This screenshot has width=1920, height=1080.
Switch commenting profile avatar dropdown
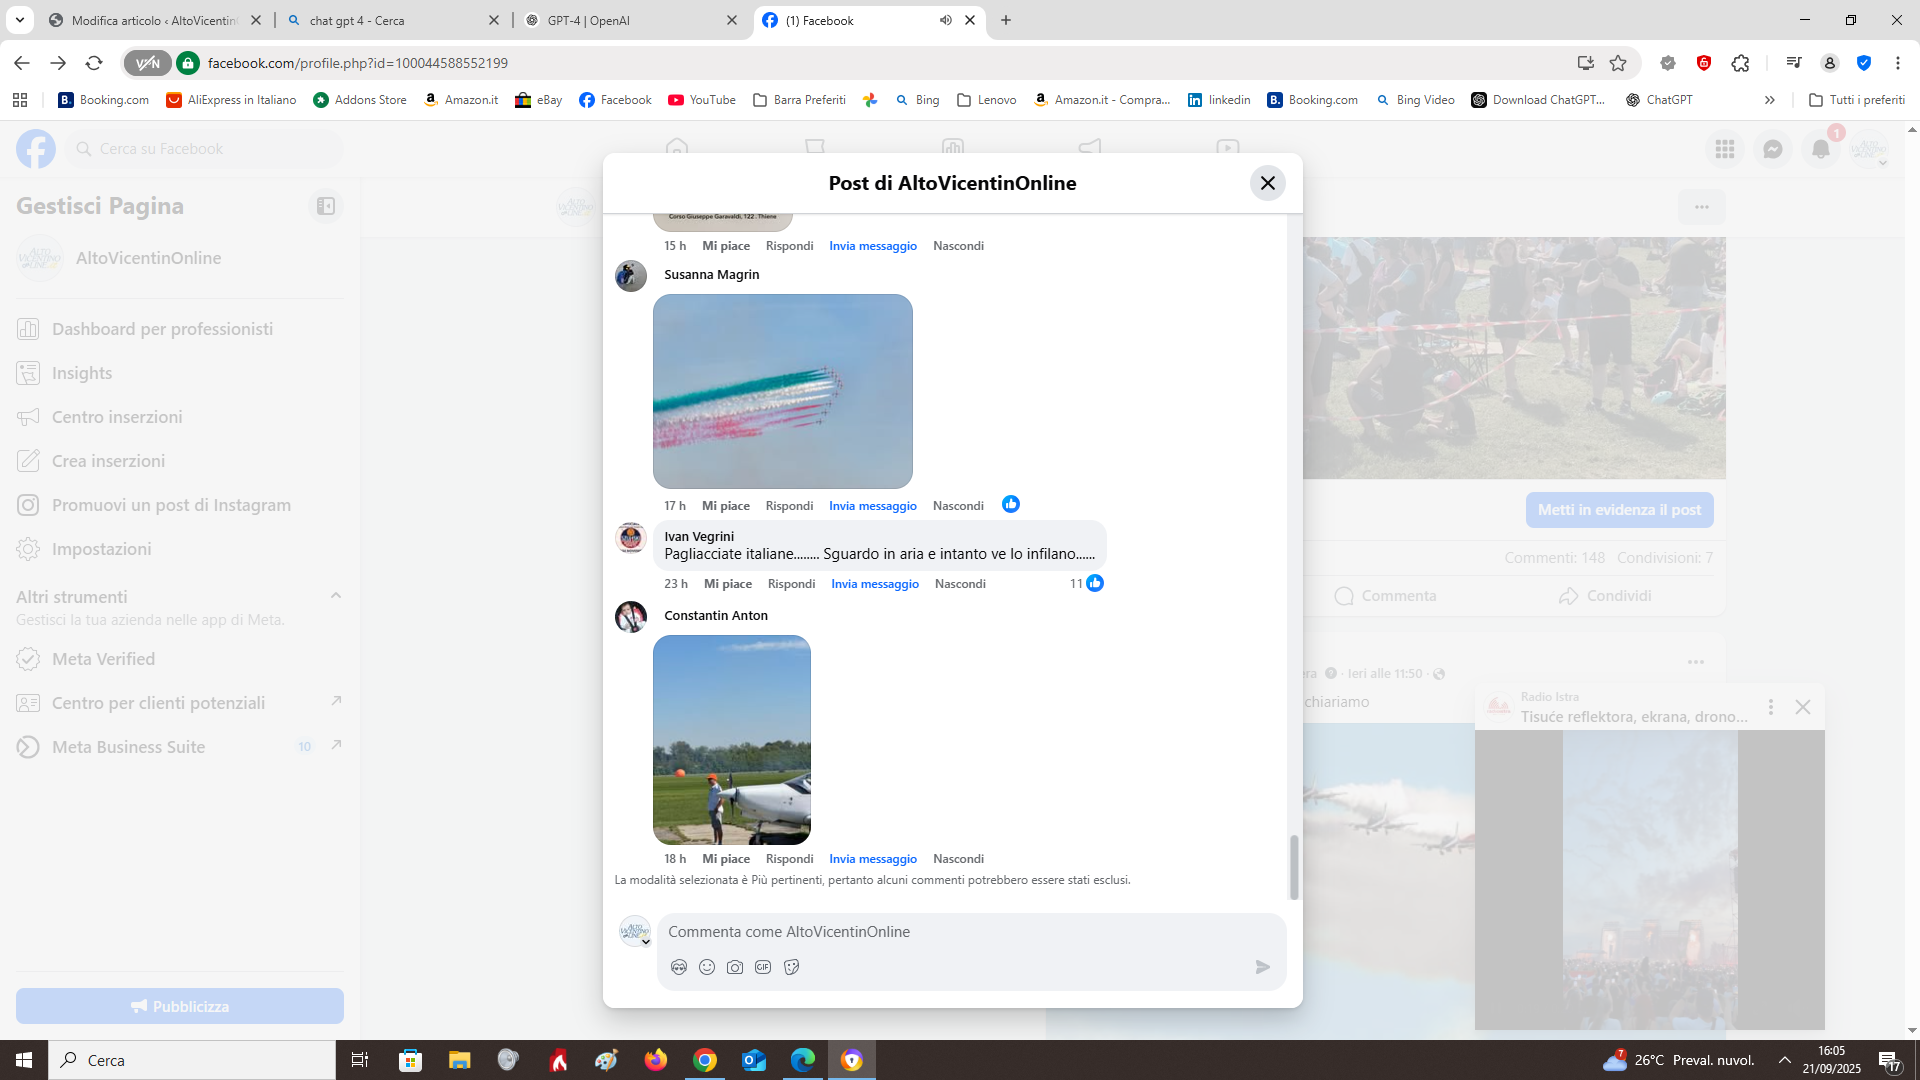click(635, 932)
